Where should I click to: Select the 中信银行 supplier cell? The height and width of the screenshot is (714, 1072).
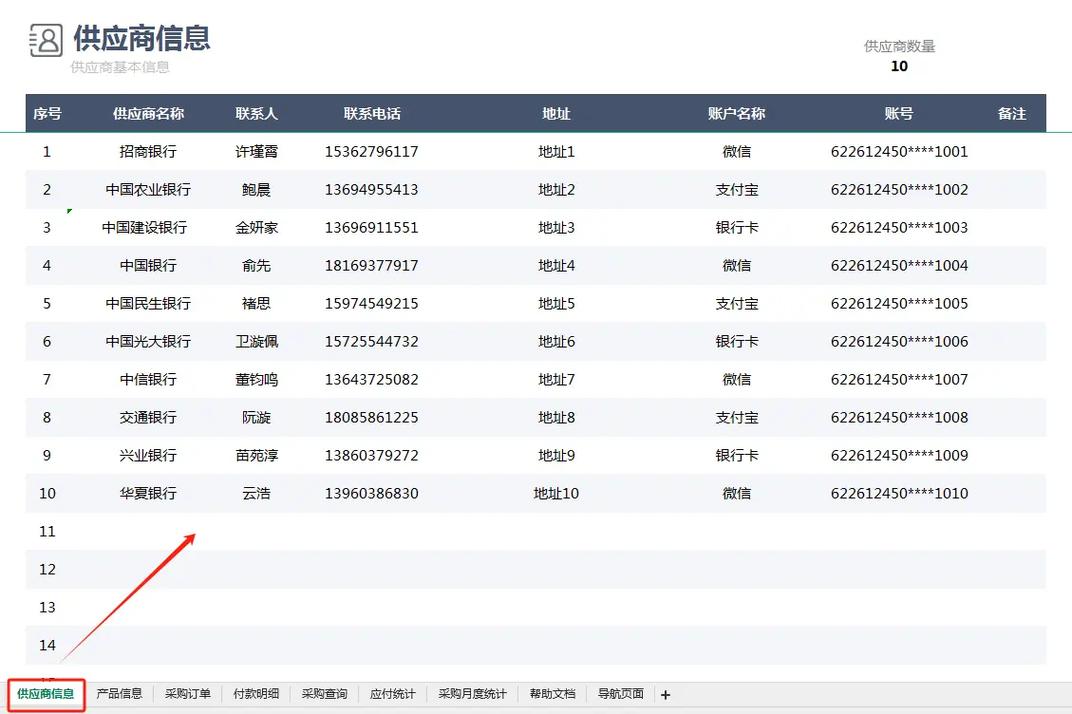(148, 380)
